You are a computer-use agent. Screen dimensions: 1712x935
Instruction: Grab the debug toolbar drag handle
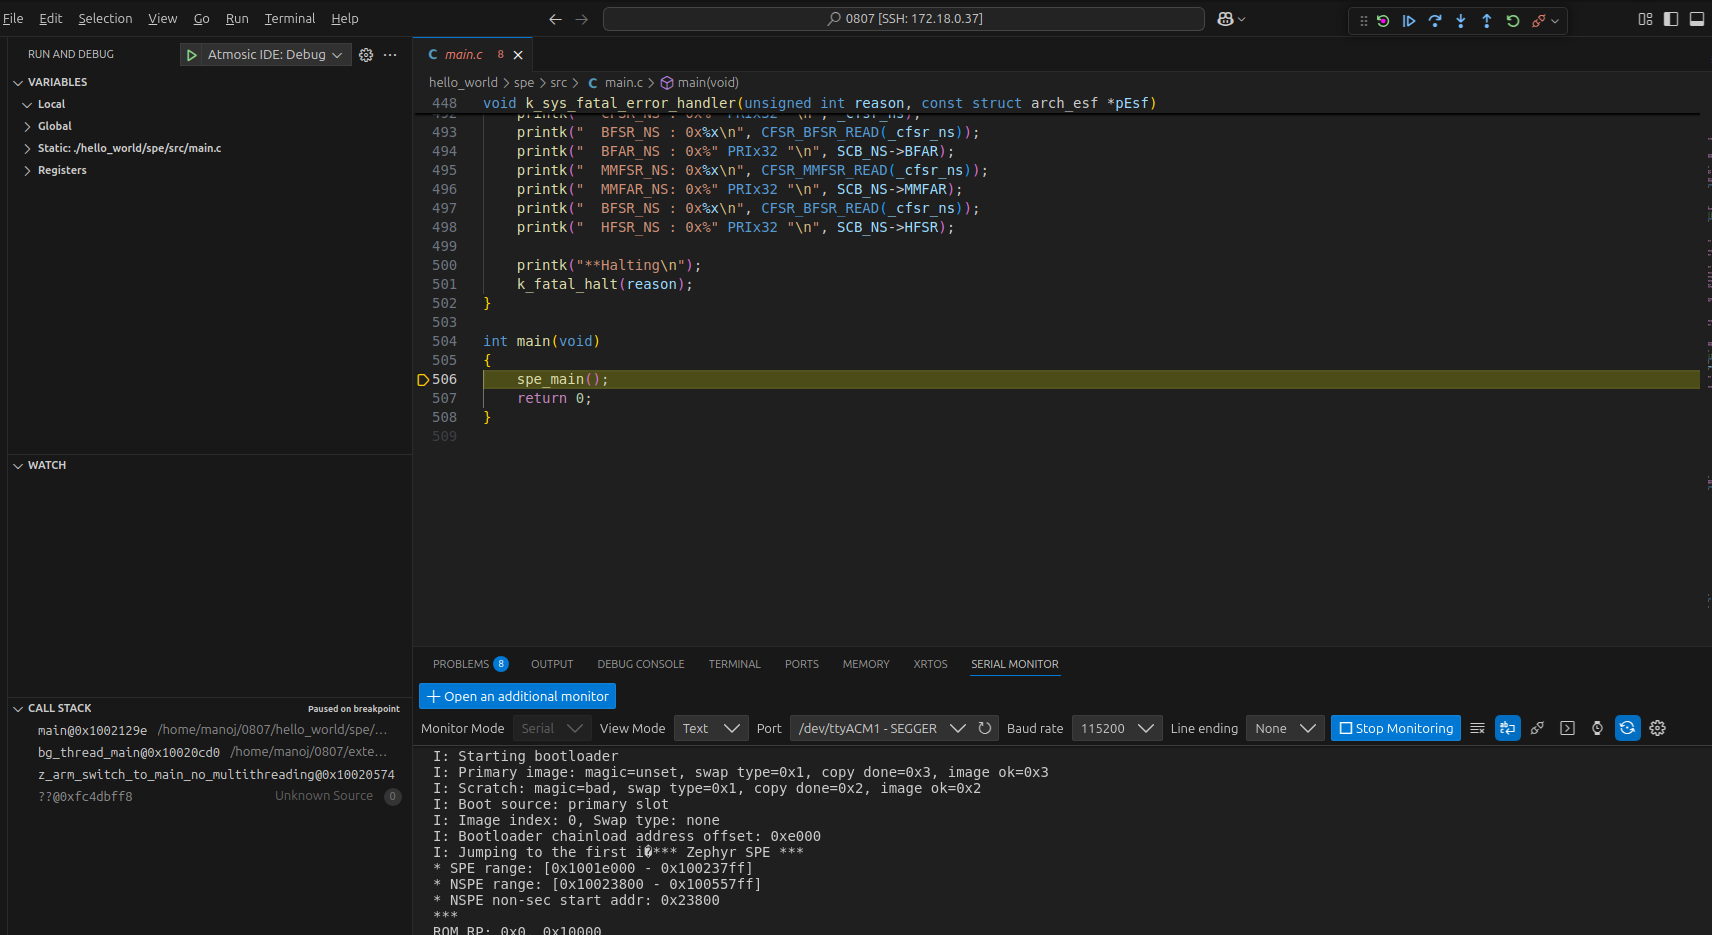coord(1363,20)
